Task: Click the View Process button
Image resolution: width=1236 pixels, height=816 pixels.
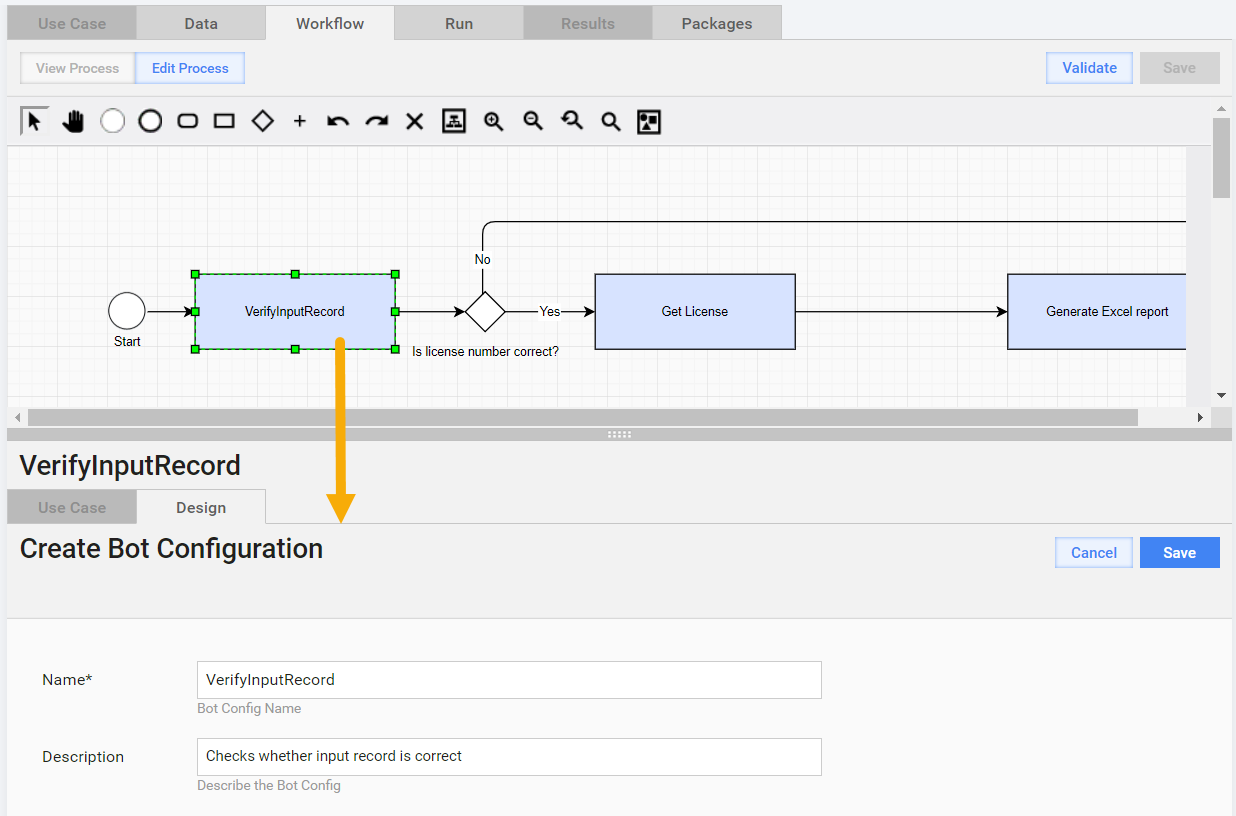Action: 77,68
